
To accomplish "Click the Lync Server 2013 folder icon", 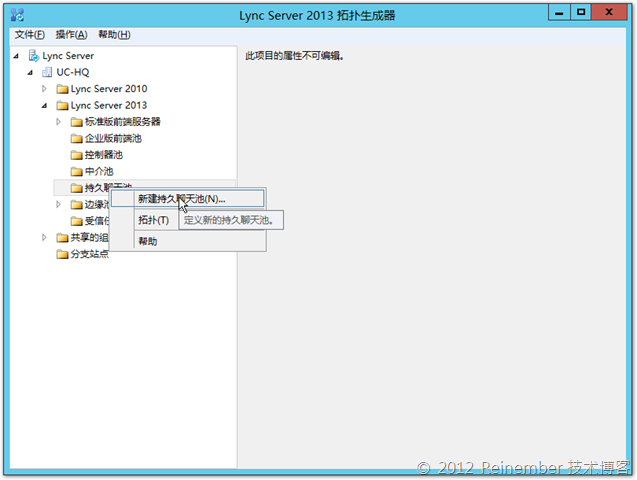I will click(x=62, y=106).
